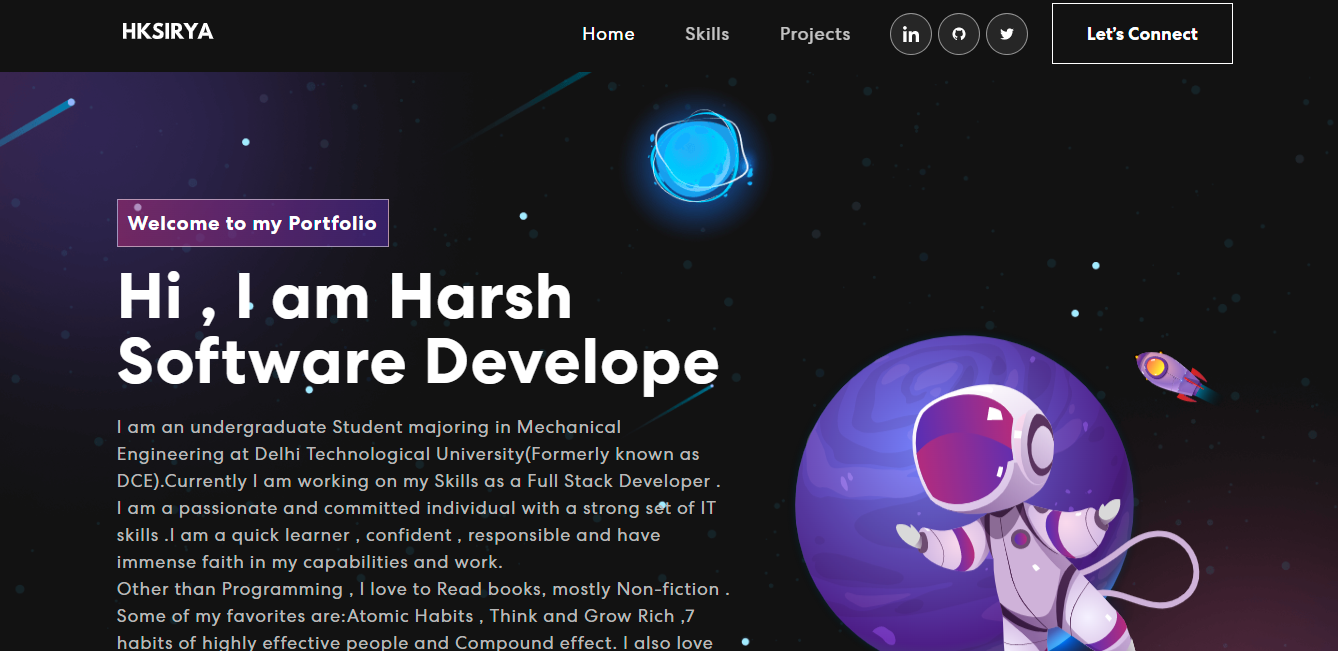Open Twitter from the social icon row
1338x651 pixels.
coord(1006,33)
